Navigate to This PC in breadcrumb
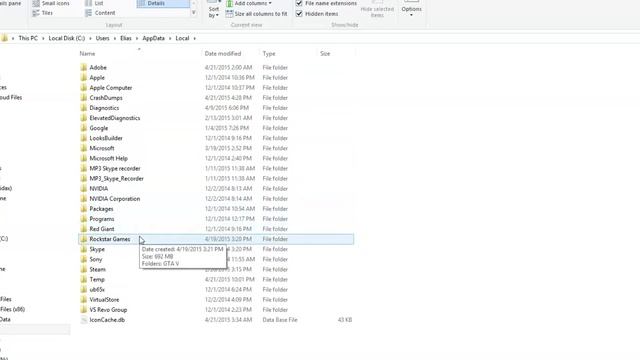Viewport: 640px width, 360px height. pos(28,38)
